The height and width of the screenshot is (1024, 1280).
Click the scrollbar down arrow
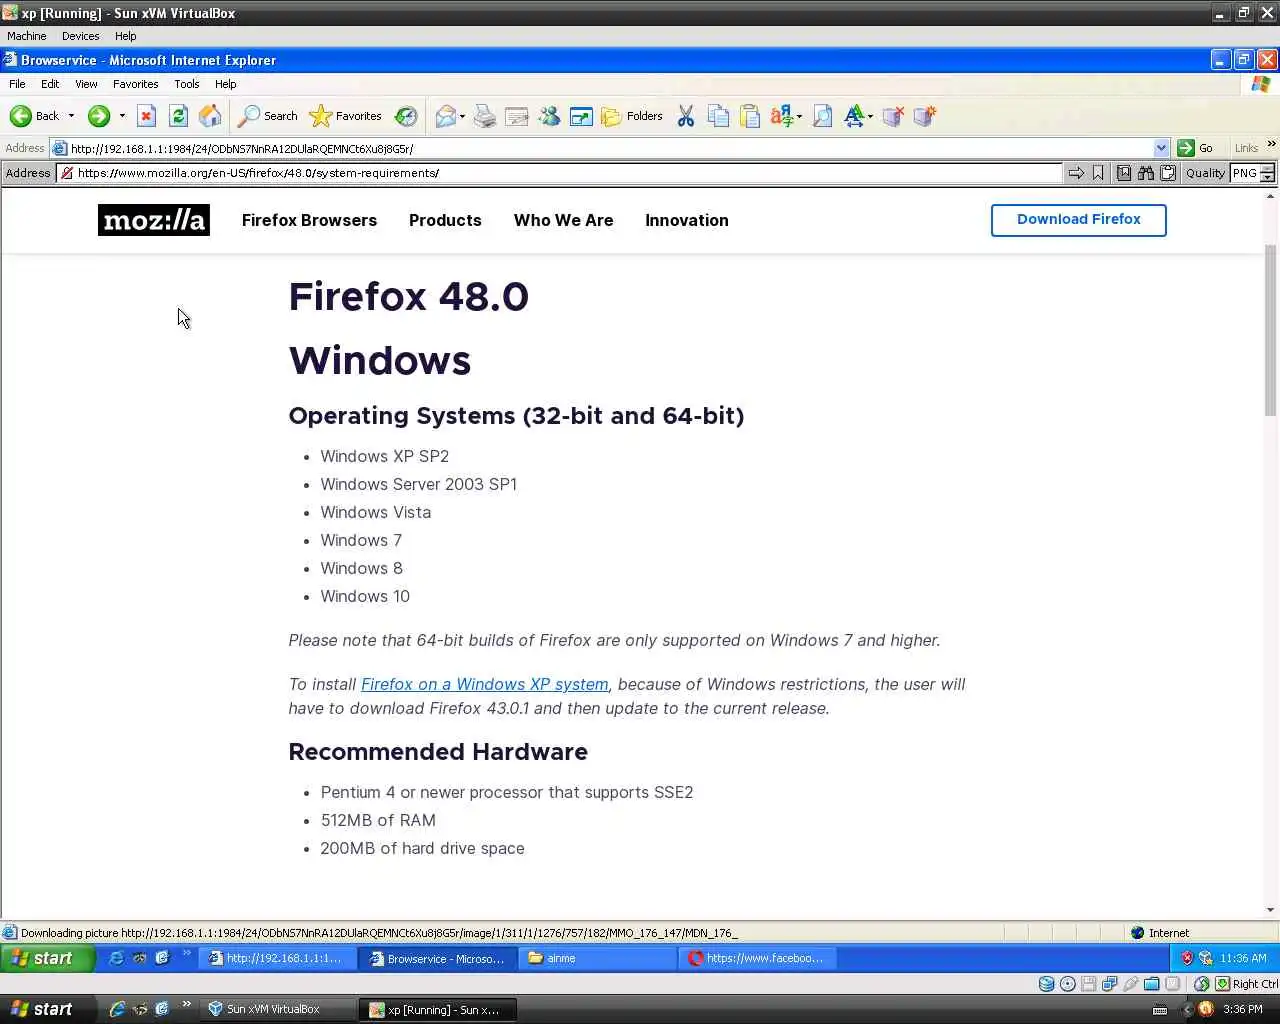[1271, 910]
